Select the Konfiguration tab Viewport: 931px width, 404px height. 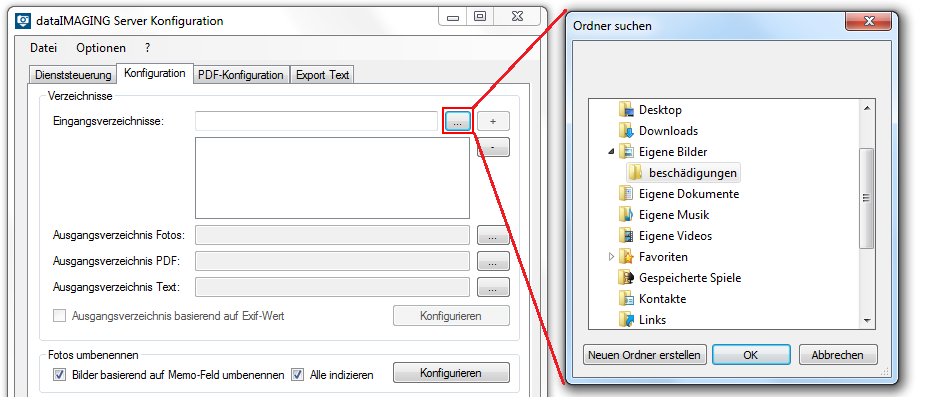tap(155, 74)
